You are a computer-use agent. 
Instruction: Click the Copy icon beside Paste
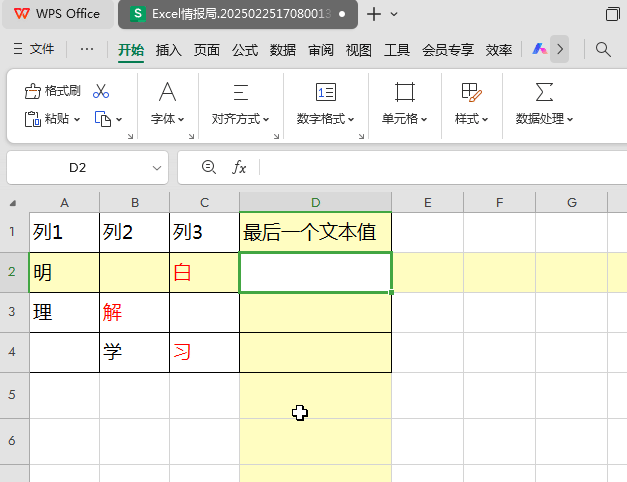[x=102, y=119]
